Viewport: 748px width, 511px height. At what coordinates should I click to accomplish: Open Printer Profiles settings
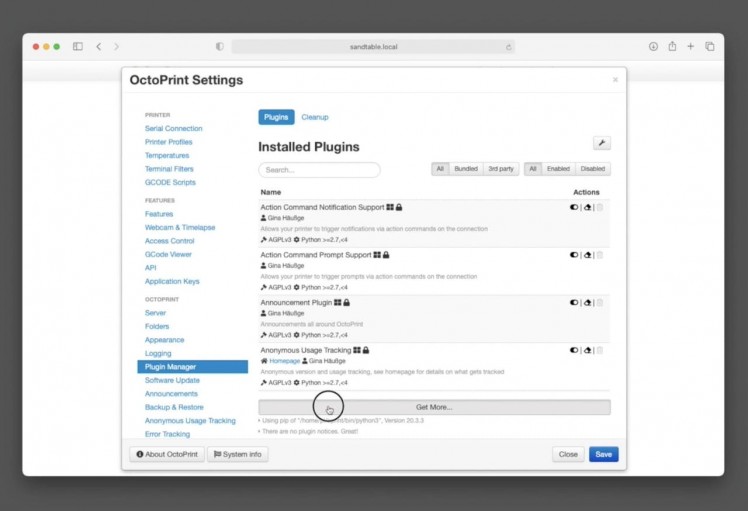(168, 142)
